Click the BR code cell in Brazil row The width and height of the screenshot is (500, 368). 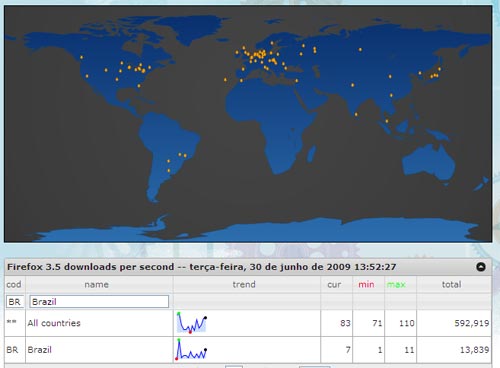12,350
